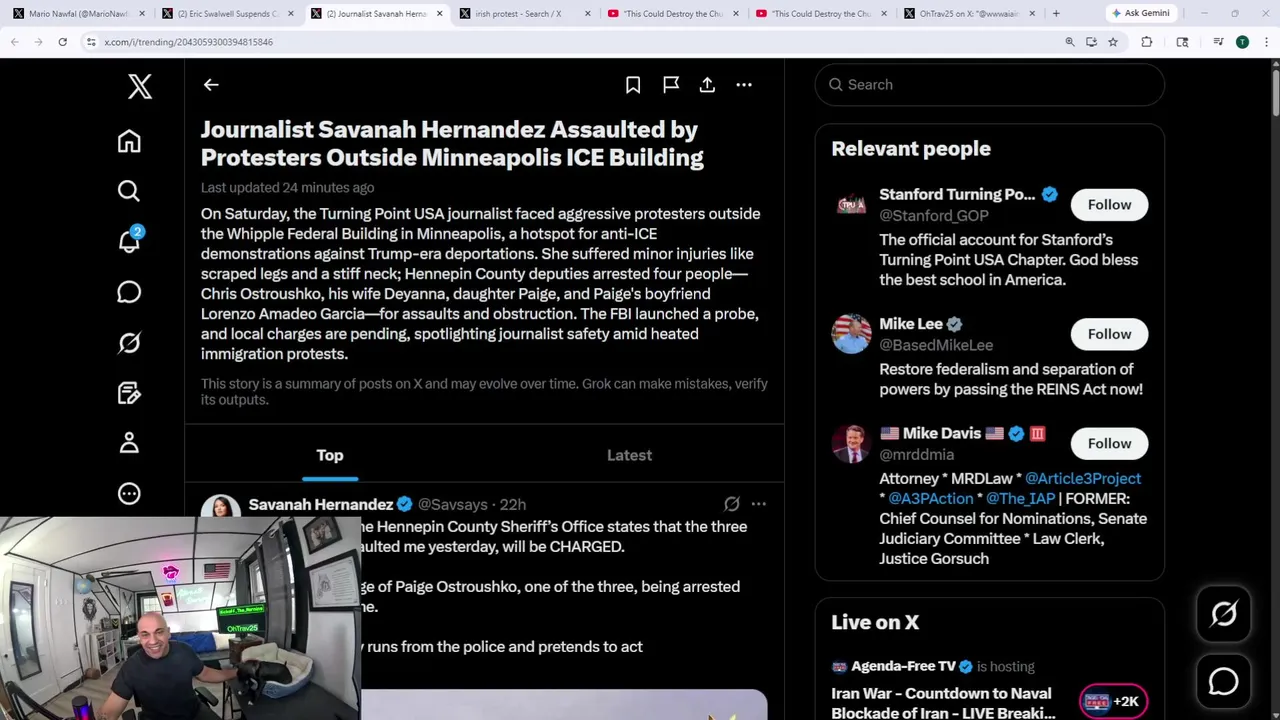Open Notifications bell with 2 badge
Viewport: 1280px width, 720px height.
pyautogui.click(x=130, y=241)
